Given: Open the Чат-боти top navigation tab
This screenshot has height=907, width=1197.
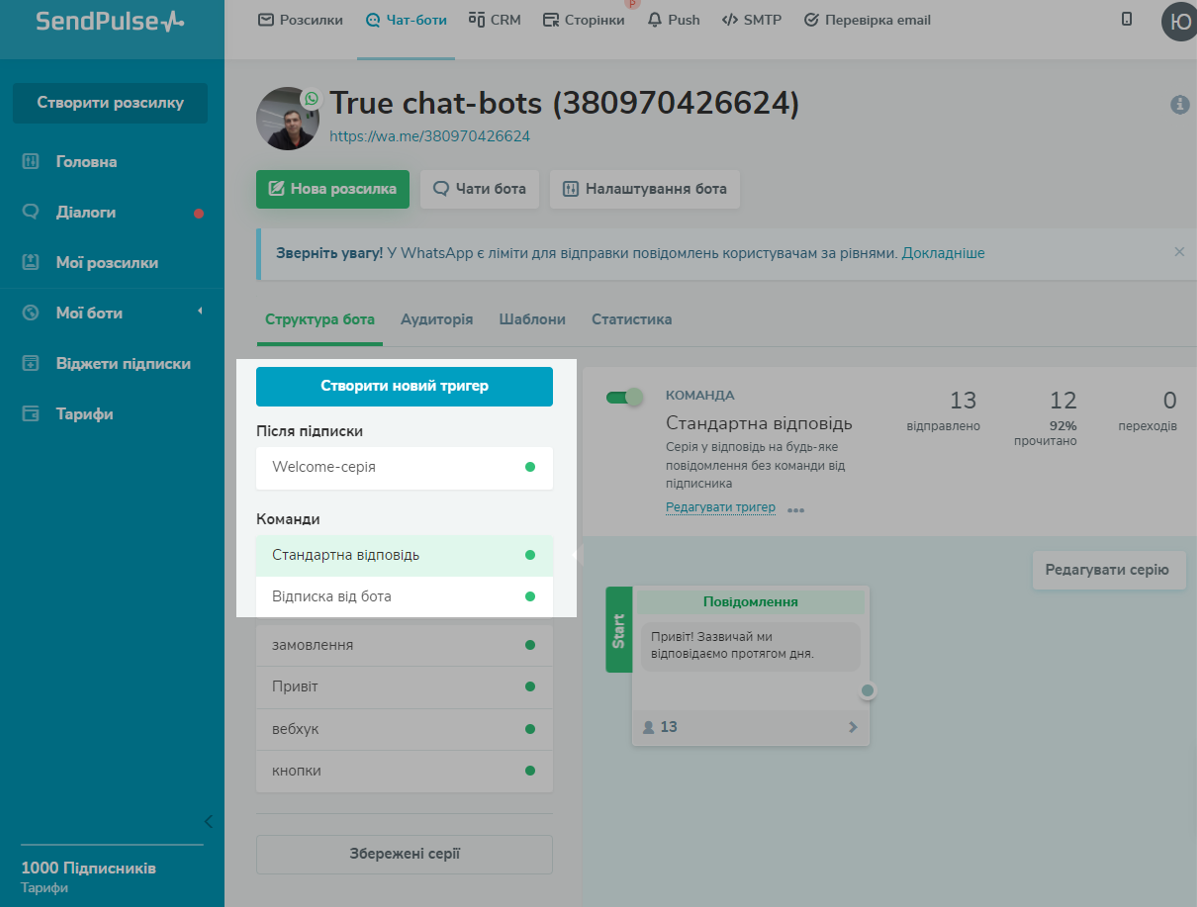Looking at the screenshot, I should click(x=406, y=20).
